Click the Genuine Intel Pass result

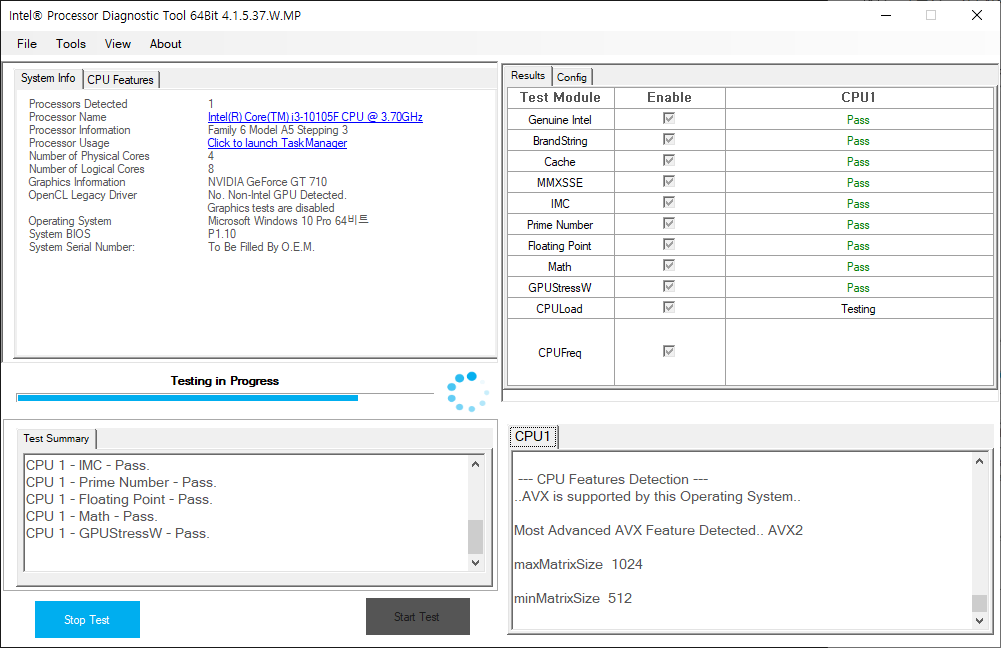(858, 120)
